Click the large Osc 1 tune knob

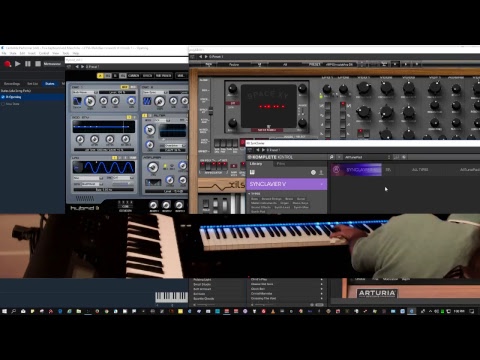pos(90,101)
